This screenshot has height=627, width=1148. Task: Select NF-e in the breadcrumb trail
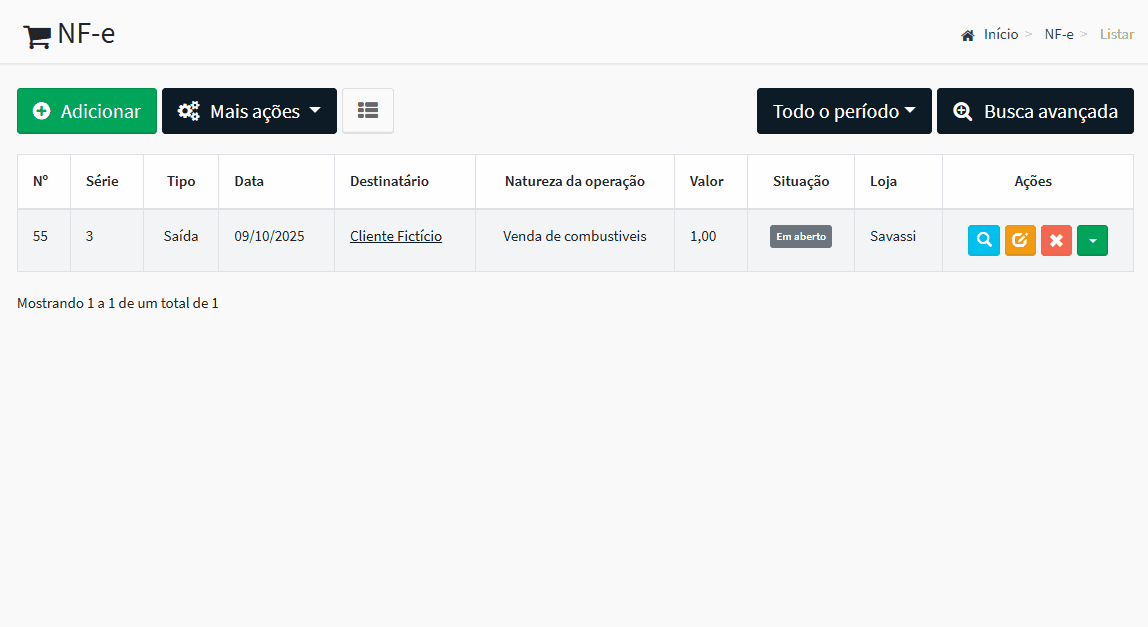[x=1058, y=33]
